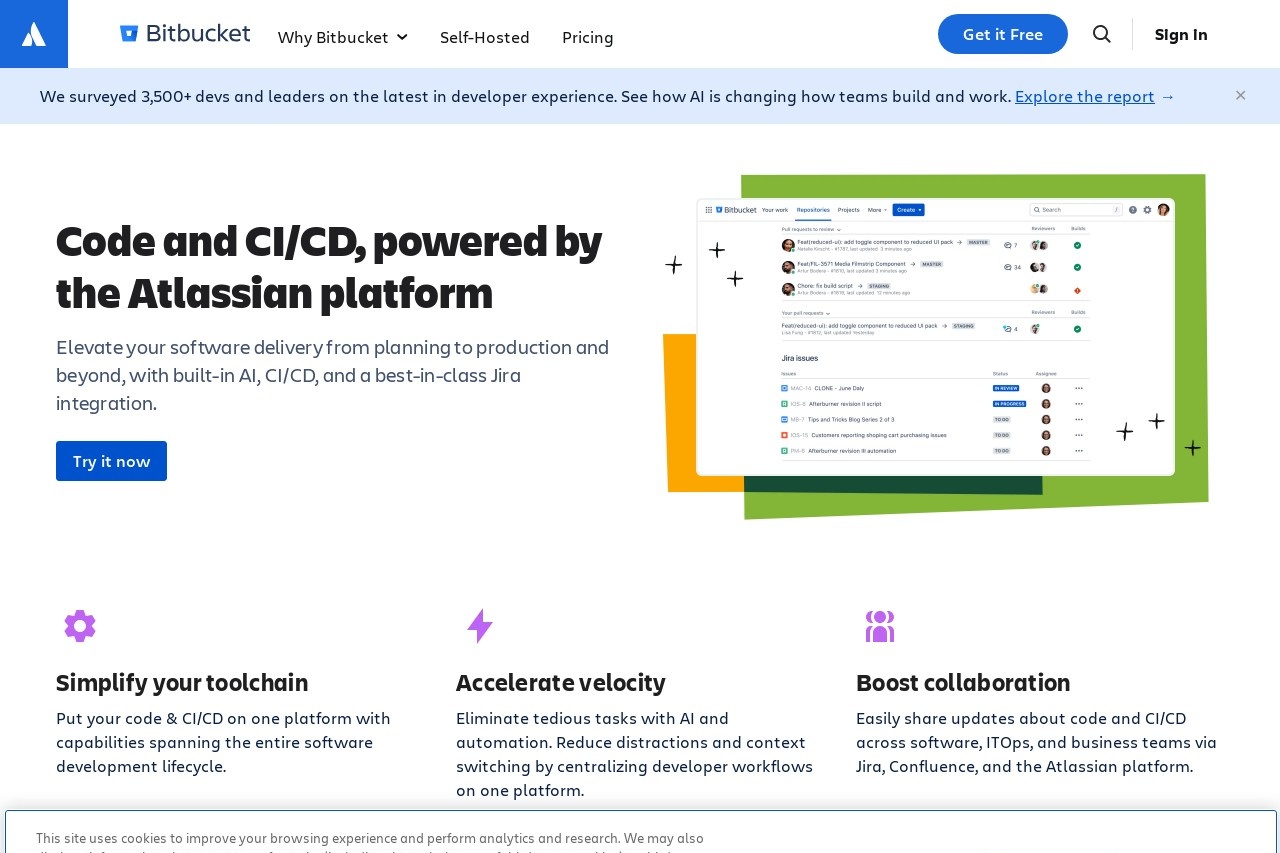Select the Simplify your toolchain heading
This screenshot has width=1280, height=853.
[182, 682]
